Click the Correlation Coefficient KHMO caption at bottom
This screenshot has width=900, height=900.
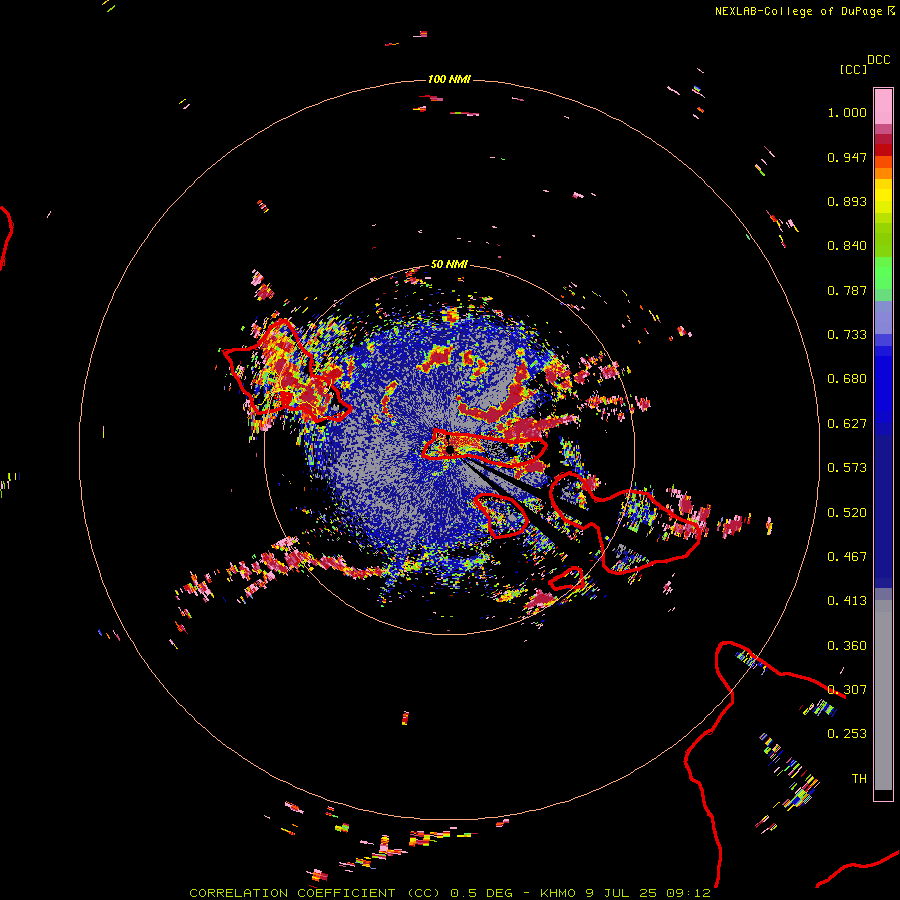[450, 893]
